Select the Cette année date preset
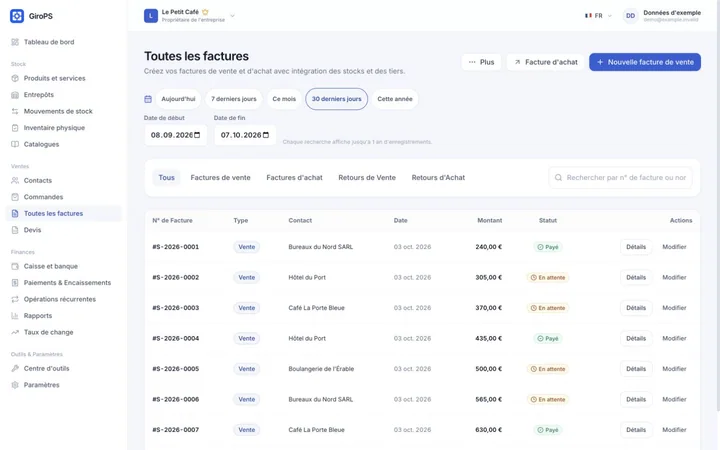The width and height of the screenshot is (720, 450). [x=395, y=99]
